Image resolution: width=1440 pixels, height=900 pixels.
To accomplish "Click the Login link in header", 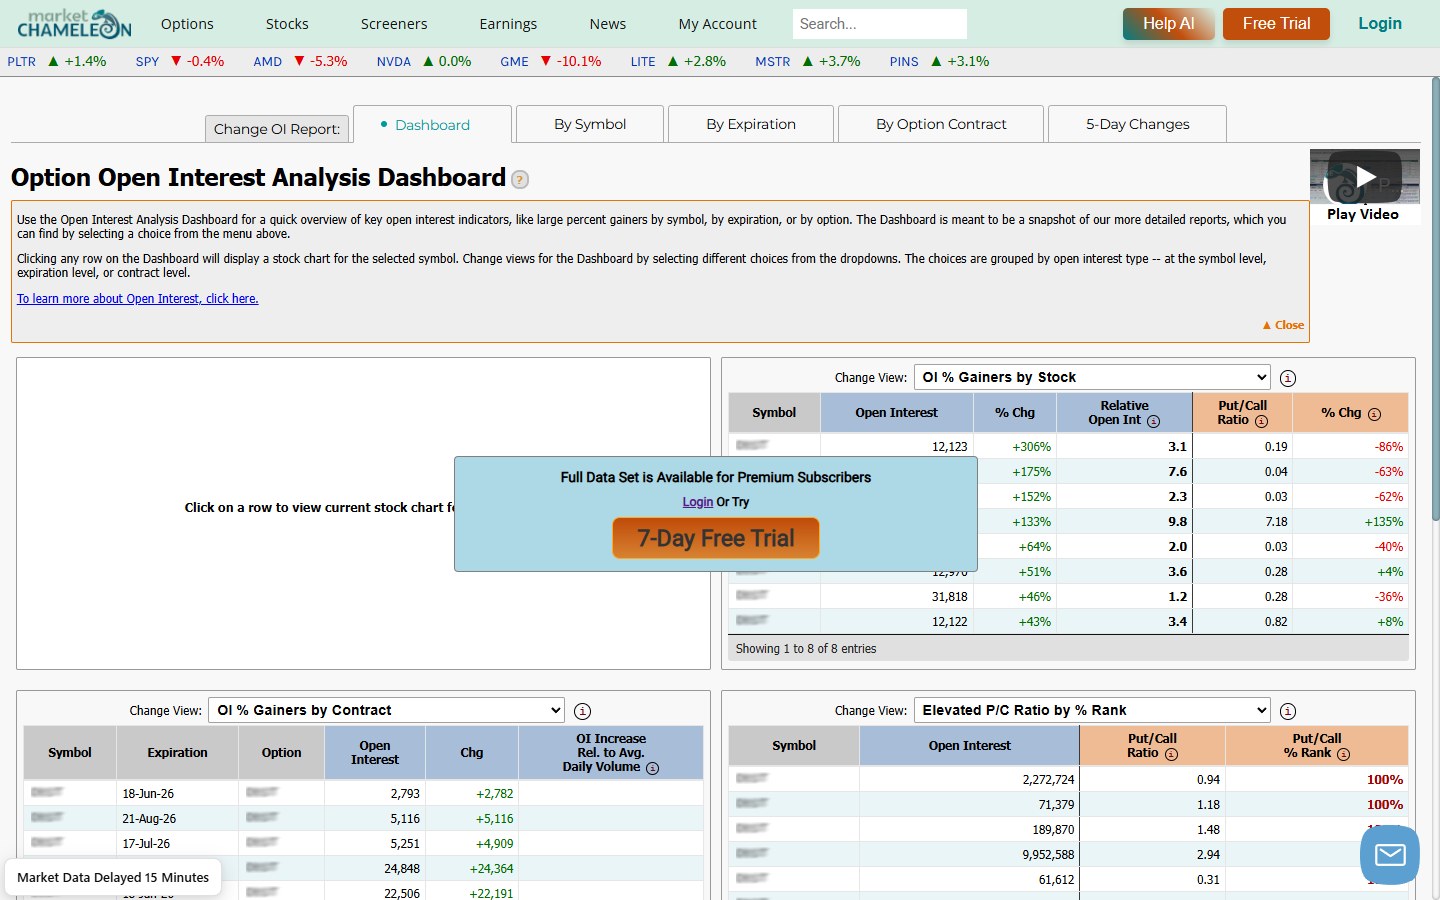I will pyautogui.click(x=1380, y=23).
